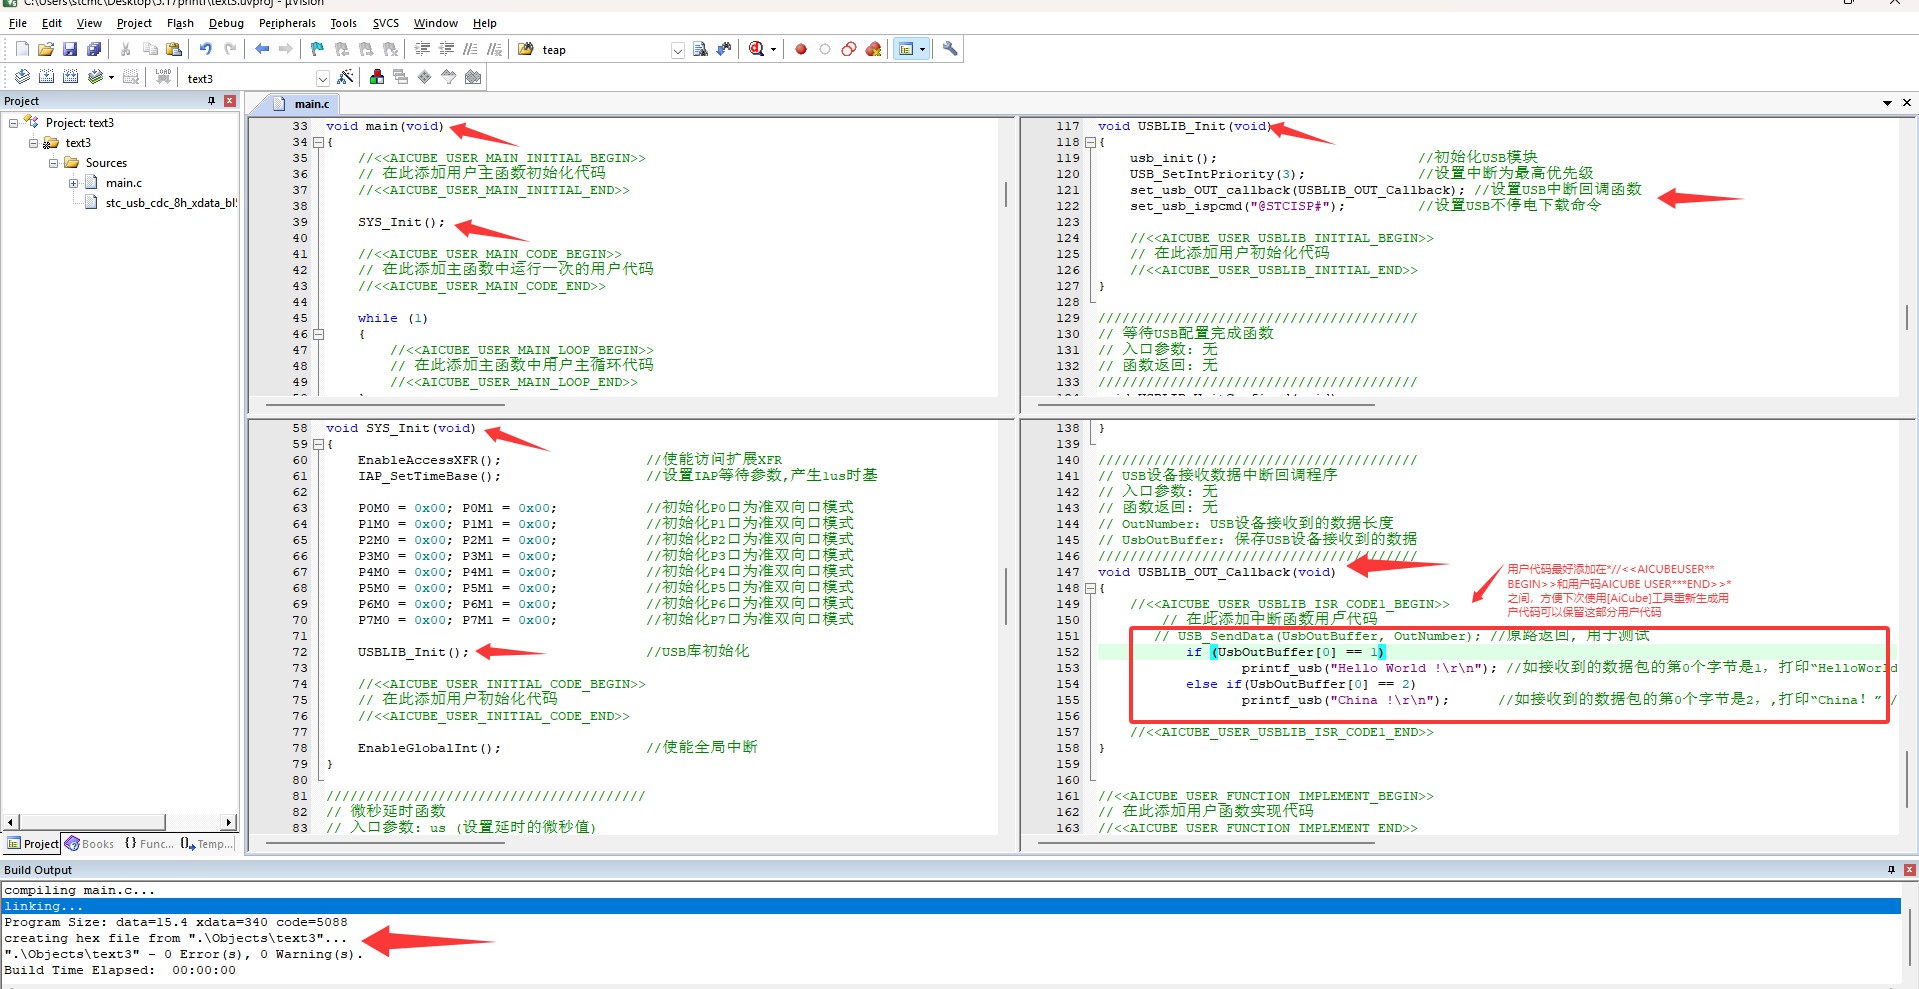Open Find in Files using the folder-binoculars icon
The height and width of the screenshot is (989, 1919).
tap(526, 49)
